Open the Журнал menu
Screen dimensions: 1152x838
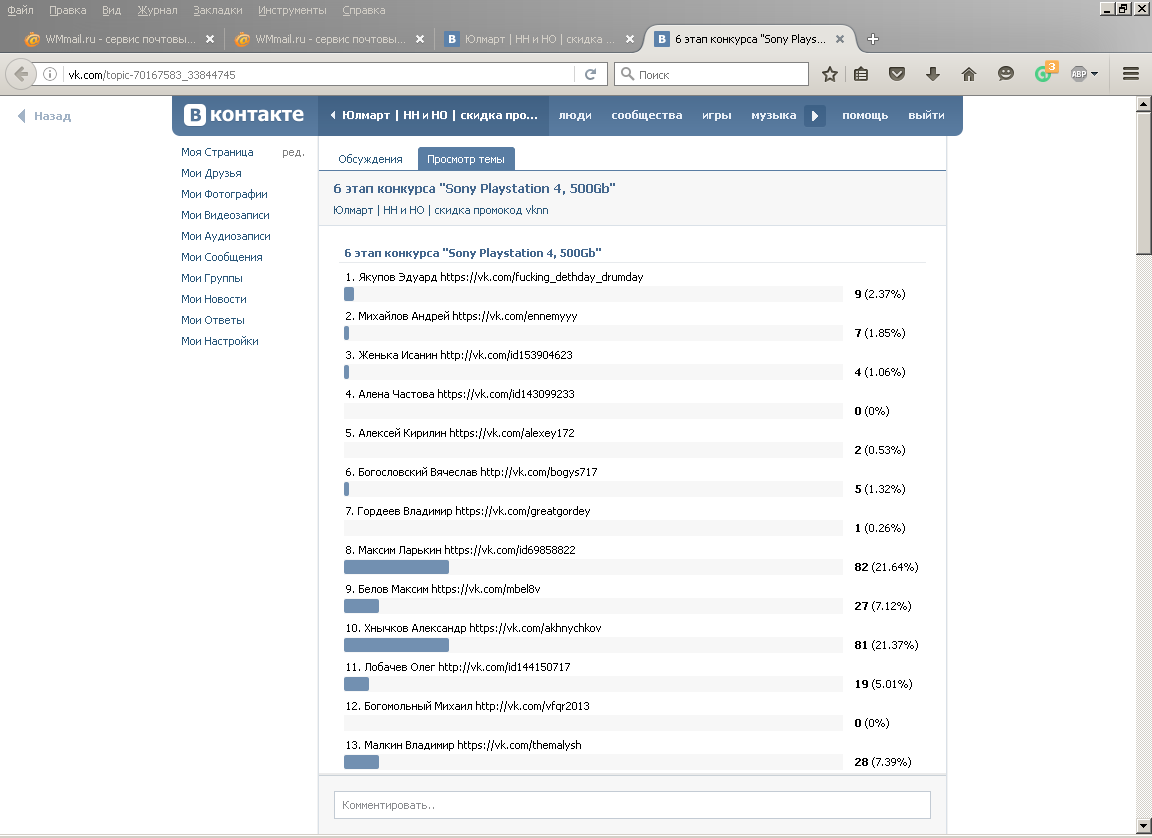point(157,10)
